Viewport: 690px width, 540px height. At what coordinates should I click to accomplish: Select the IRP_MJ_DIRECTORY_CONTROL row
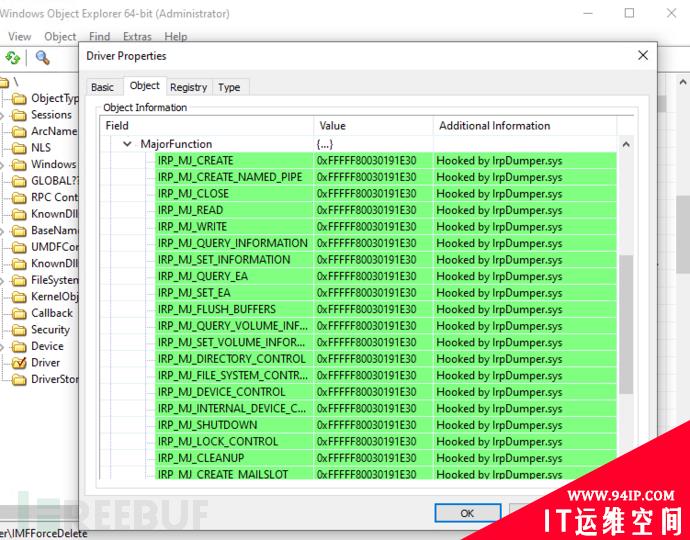(x=385, y=359)
